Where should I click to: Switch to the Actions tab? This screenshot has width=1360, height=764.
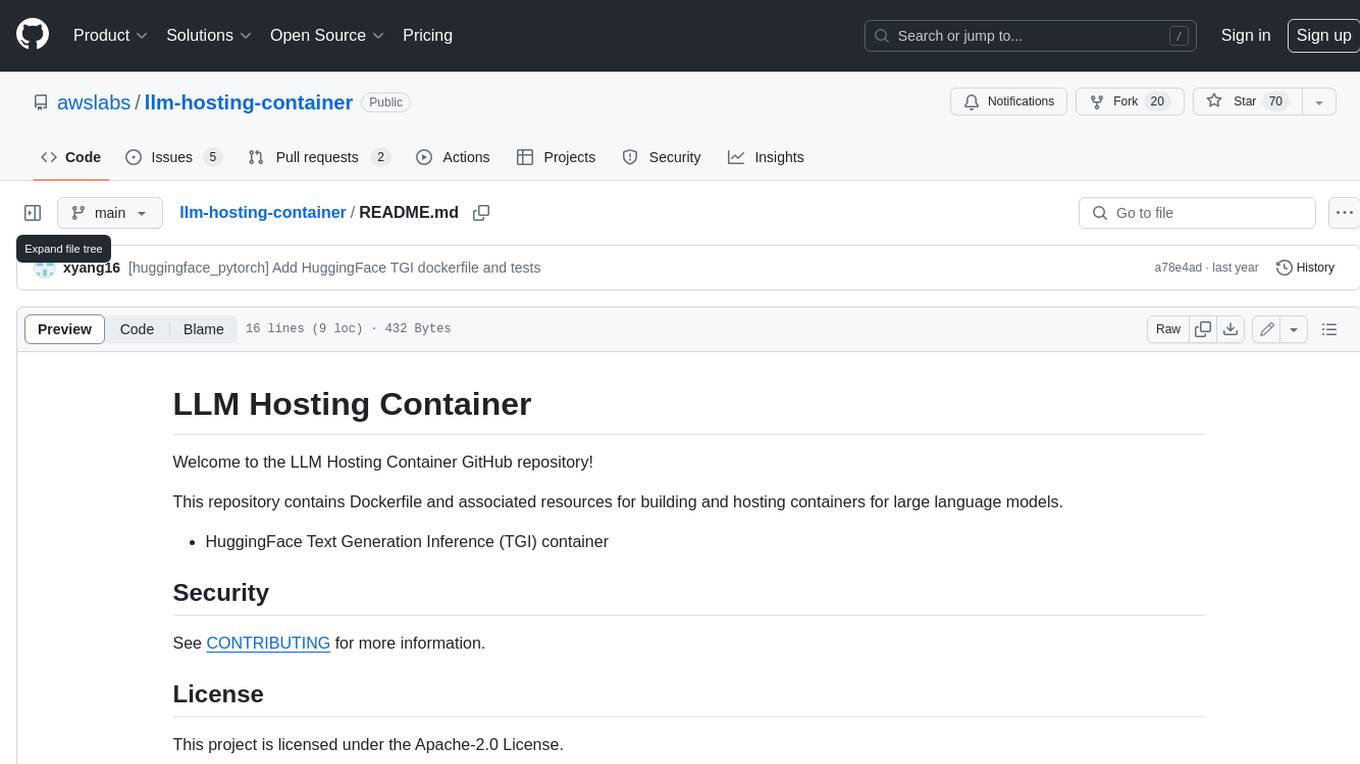coord(453,157)
